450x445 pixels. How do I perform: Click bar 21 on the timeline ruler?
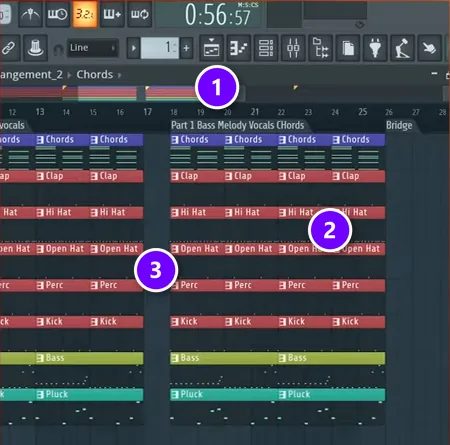(255, 112)
